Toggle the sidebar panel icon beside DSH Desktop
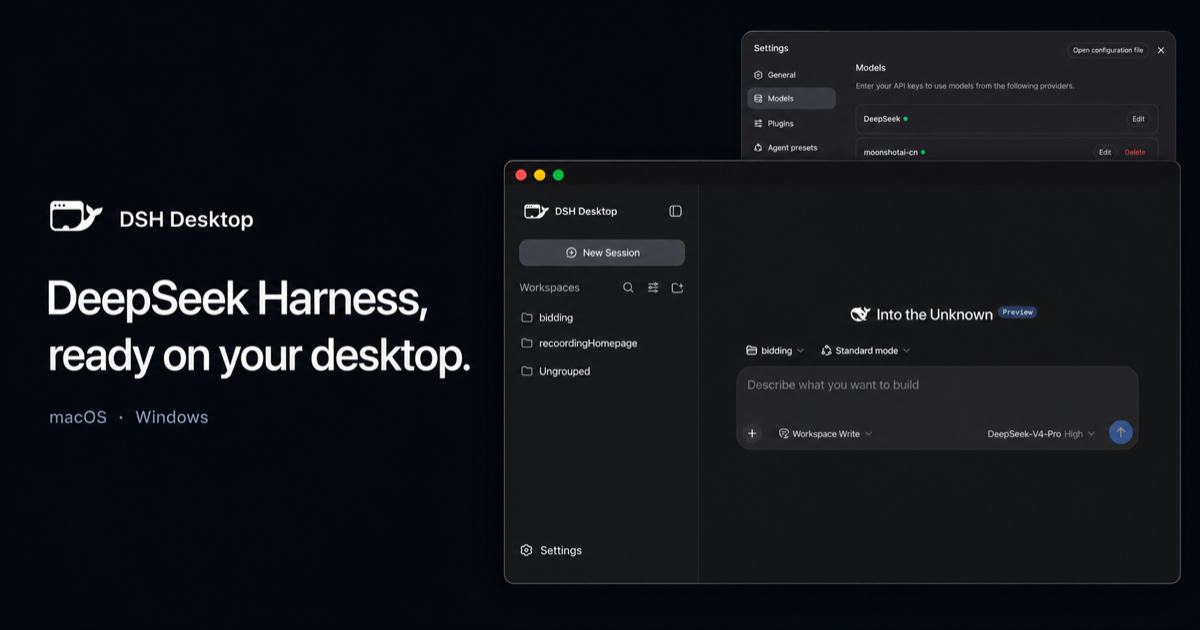The height and width of the screenshot is (630, 1200). click(x=675, y=211)
